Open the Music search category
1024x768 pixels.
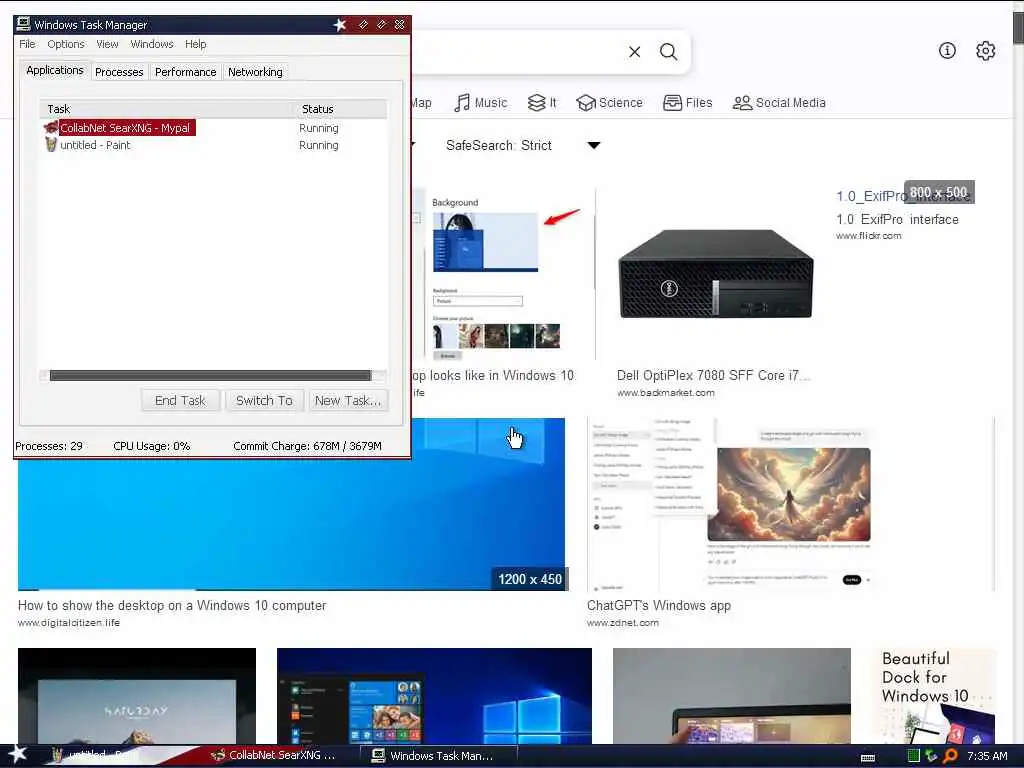(x=481, y=103)
